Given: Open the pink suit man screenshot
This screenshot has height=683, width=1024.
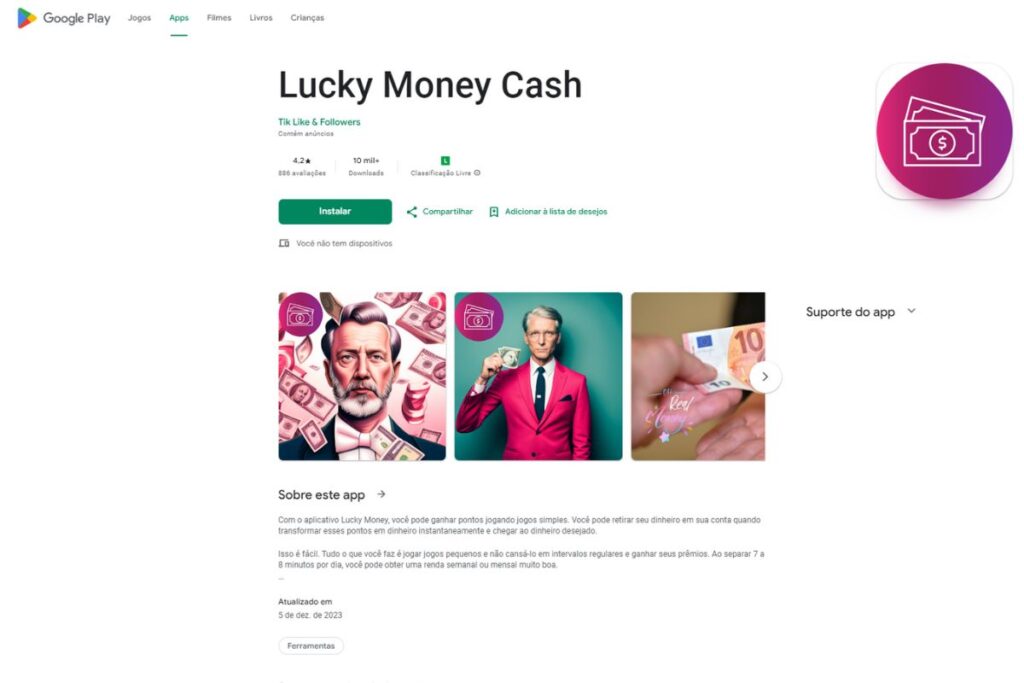Looking at the screenshot, I should click(x=538, y=376).
